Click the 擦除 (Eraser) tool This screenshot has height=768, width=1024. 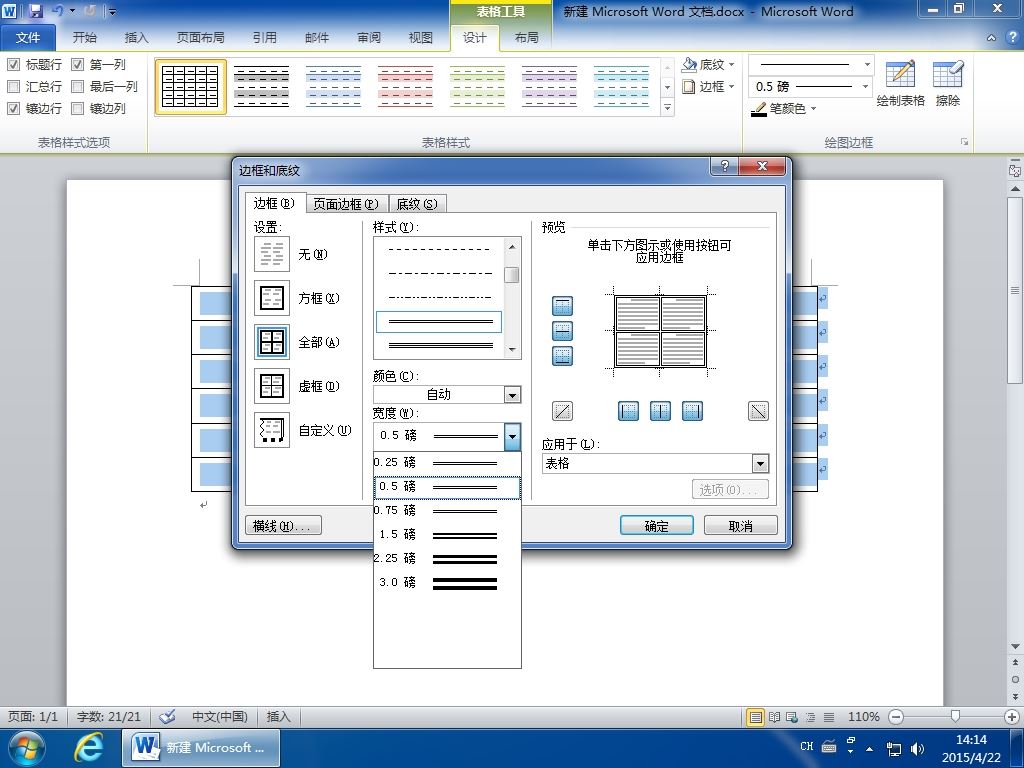(948, 84)
